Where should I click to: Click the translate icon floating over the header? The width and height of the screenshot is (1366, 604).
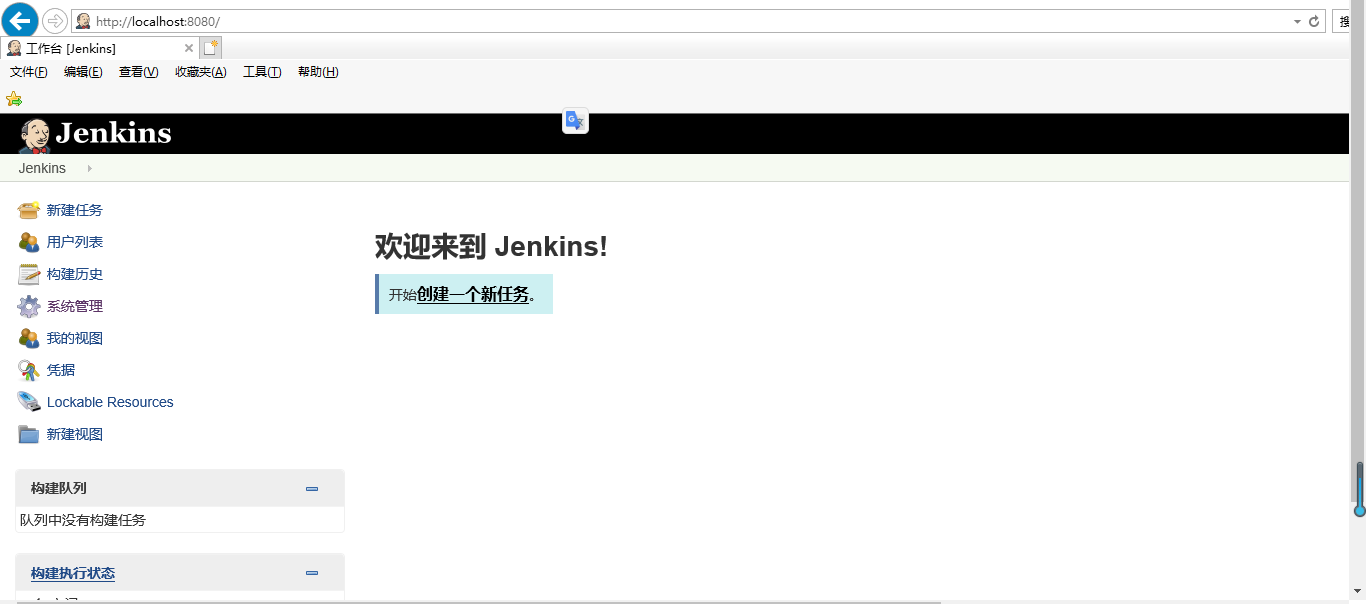[x=575, y=121]
